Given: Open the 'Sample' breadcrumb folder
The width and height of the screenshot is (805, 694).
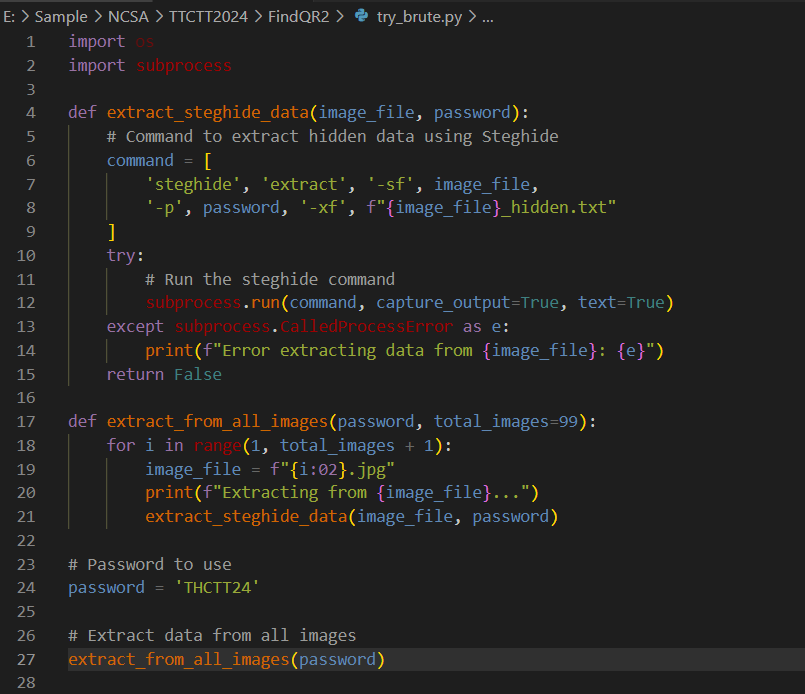Looking at the screenshot, I should [61, 17].
